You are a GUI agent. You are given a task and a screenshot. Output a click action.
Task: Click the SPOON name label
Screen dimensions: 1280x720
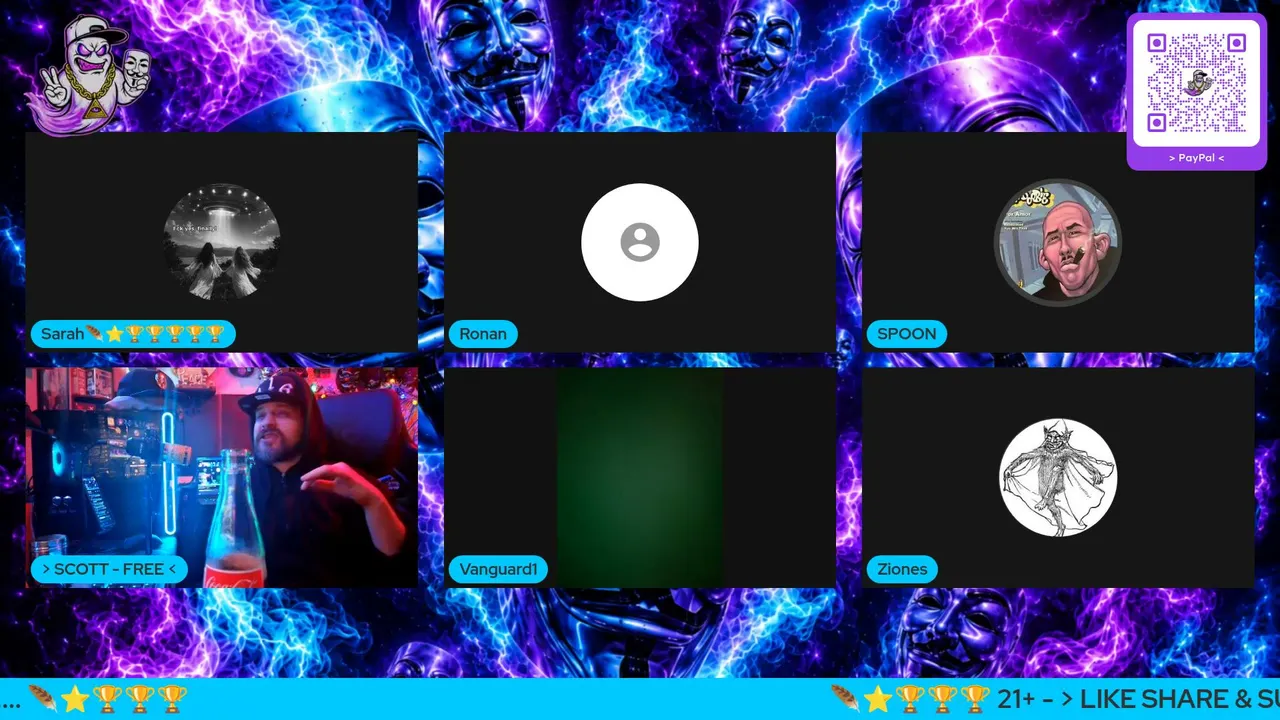click(x=907, y=334)
